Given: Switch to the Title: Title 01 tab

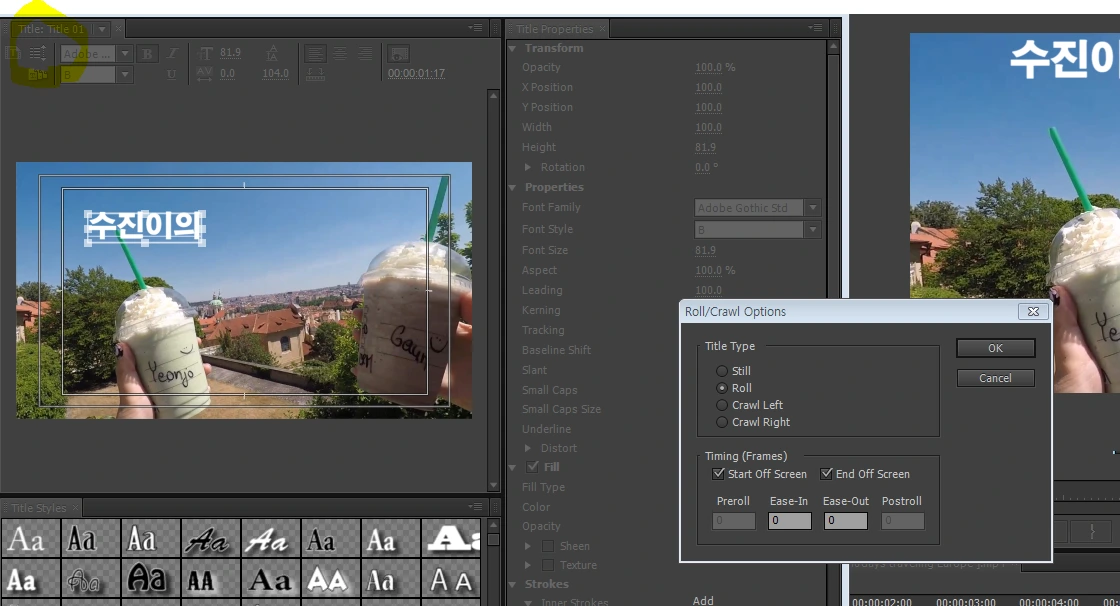Looking at the screenshot, I should coord(51,29).
